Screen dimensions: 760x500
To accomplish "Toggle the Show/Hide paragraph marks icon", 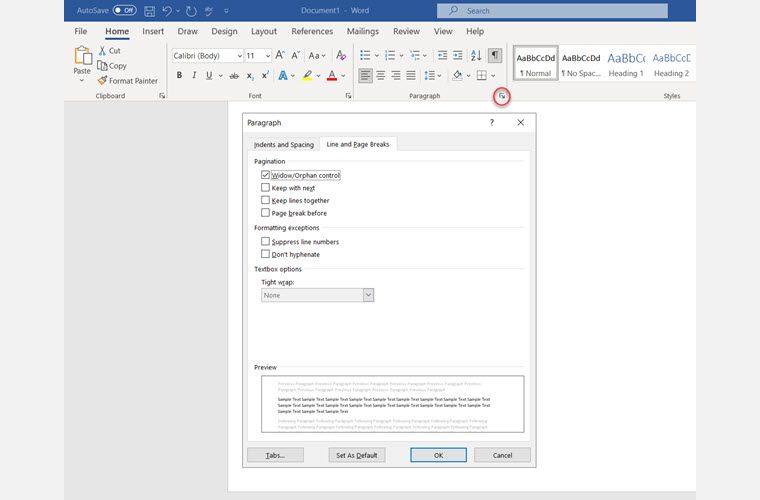I will (x=494, y=56).
